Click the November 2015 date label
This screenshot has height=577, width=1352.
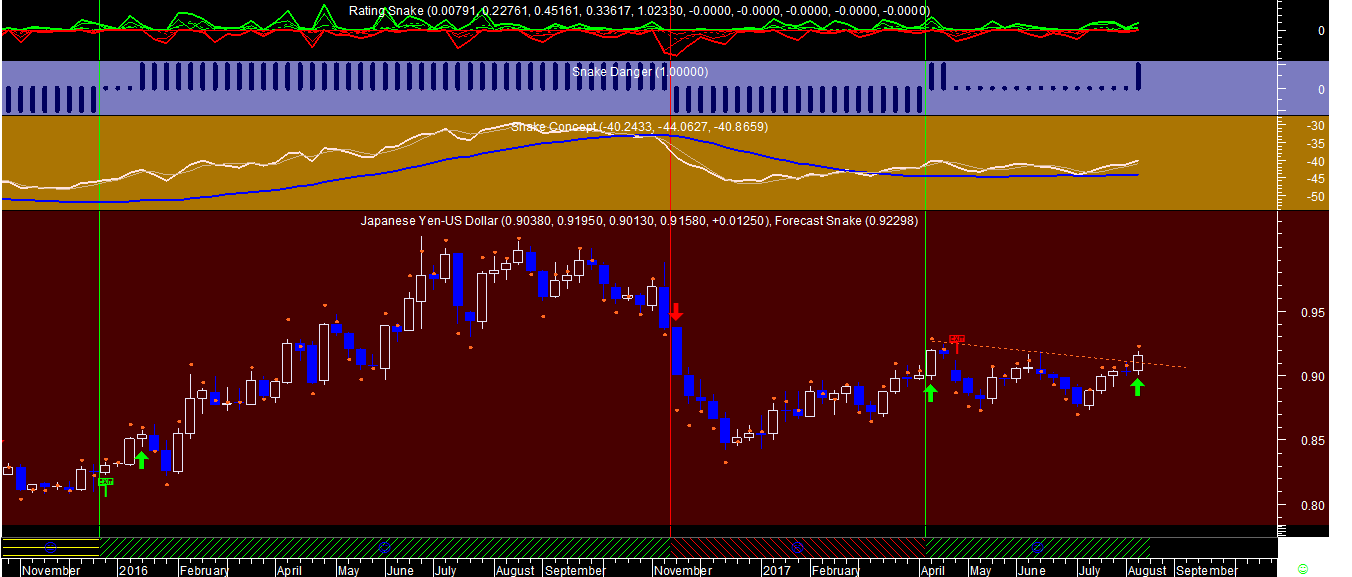pyautogui.click(x=51, y=571)
